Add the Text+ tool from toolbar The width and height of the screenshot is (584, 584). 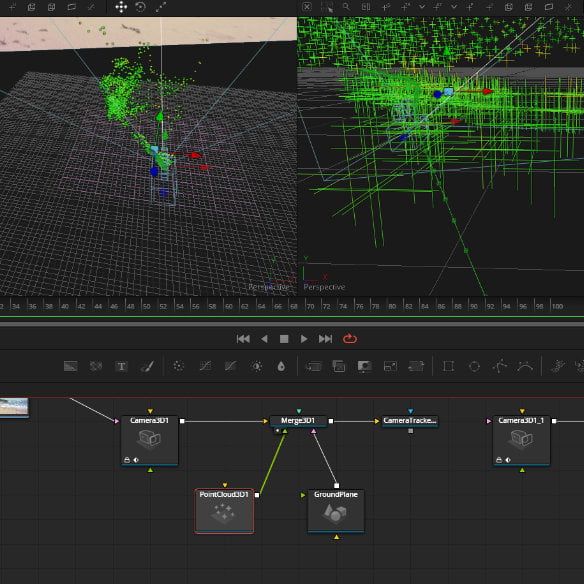tap(121, 366)
